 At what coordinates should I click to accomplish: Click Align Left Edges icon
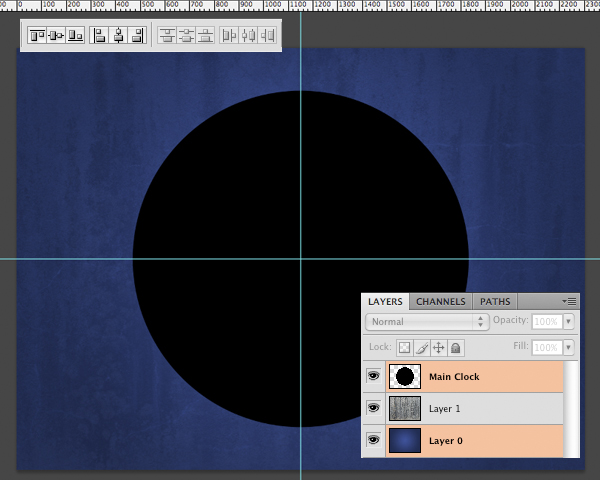pos(100,35)
